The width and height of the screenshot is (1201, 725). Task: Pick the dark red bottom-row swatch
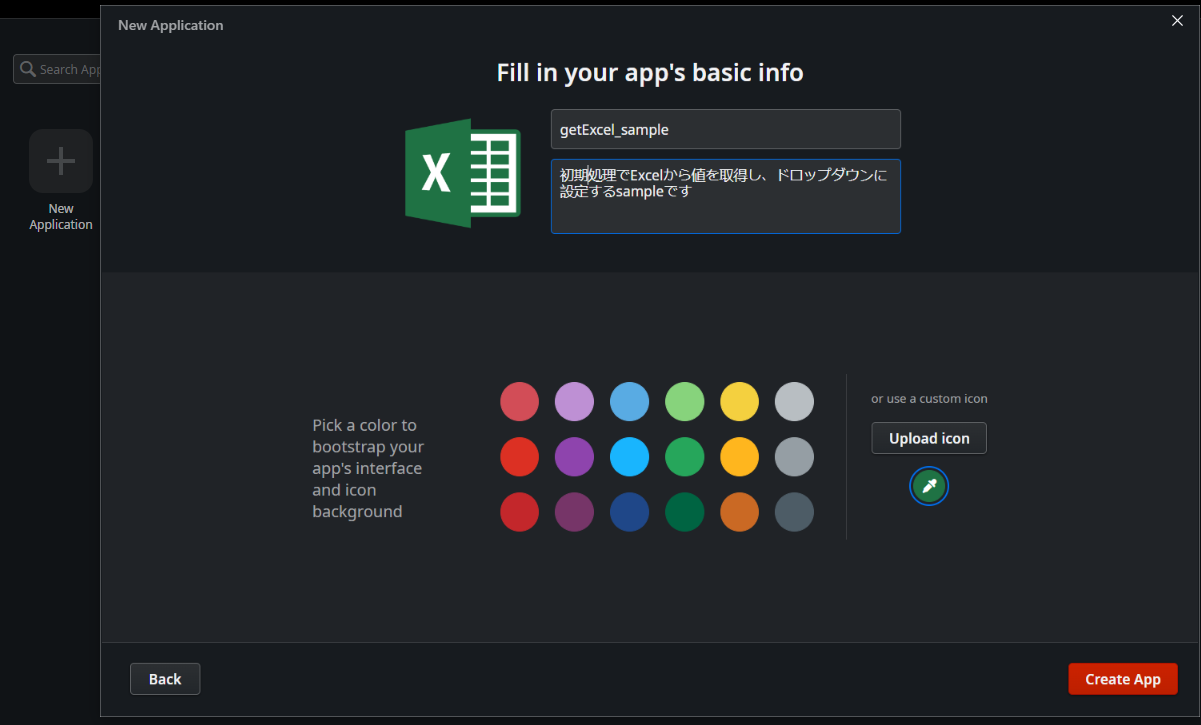pyautogui.click(x=520, y=512)
